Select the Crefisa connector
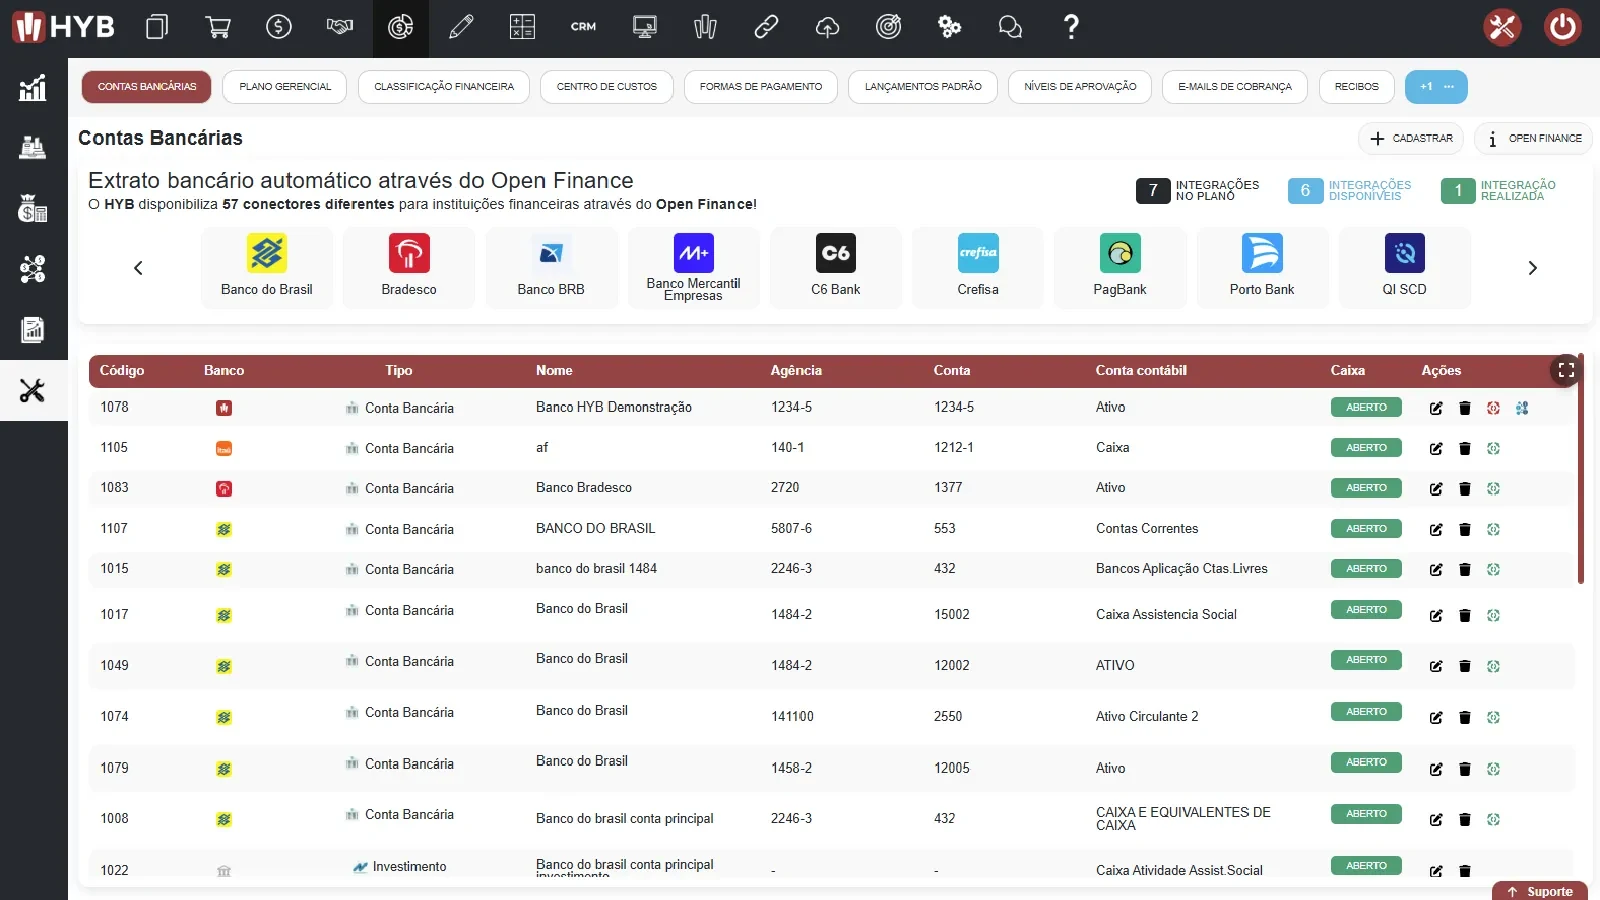1600x900 pixels. pyautogui.click(x=978, y=267)
